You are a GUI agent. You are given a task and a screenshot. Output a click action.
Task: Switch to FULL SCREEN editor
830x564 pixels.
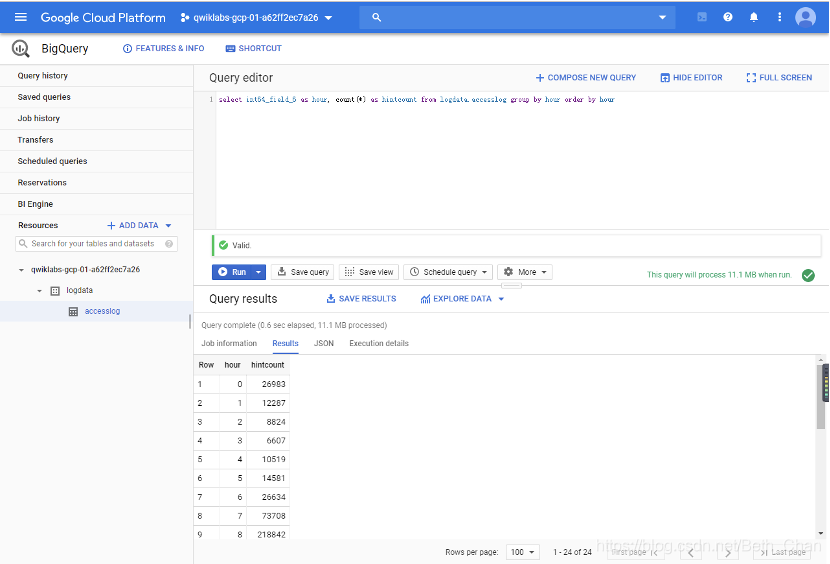click(779, 78)
